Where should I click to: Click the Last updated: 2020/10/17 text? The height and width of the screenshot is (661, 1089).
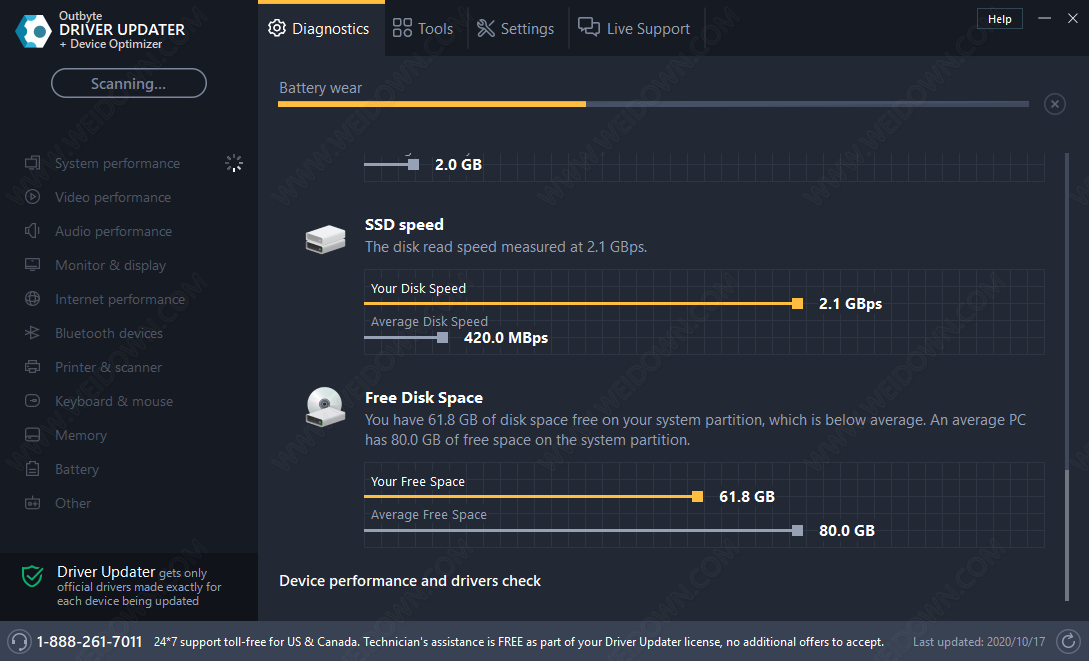click(979, 642)
